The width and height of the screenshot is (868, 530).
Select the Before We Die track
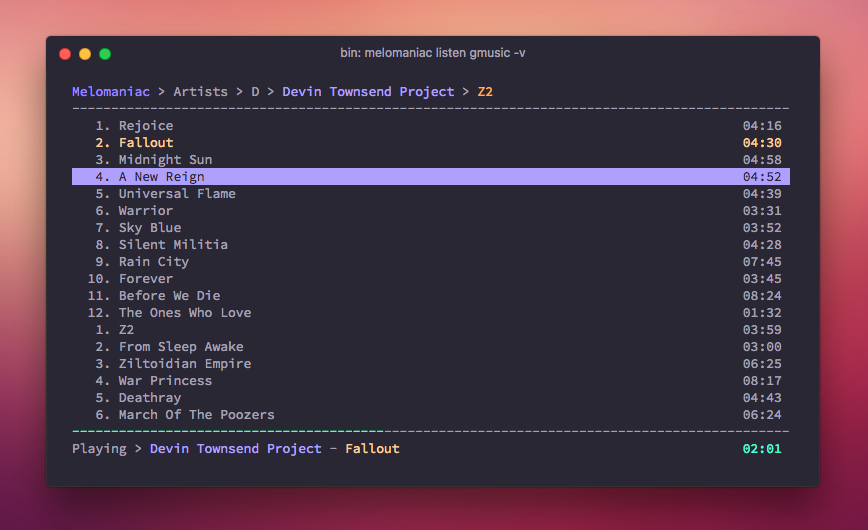(431, 296)
